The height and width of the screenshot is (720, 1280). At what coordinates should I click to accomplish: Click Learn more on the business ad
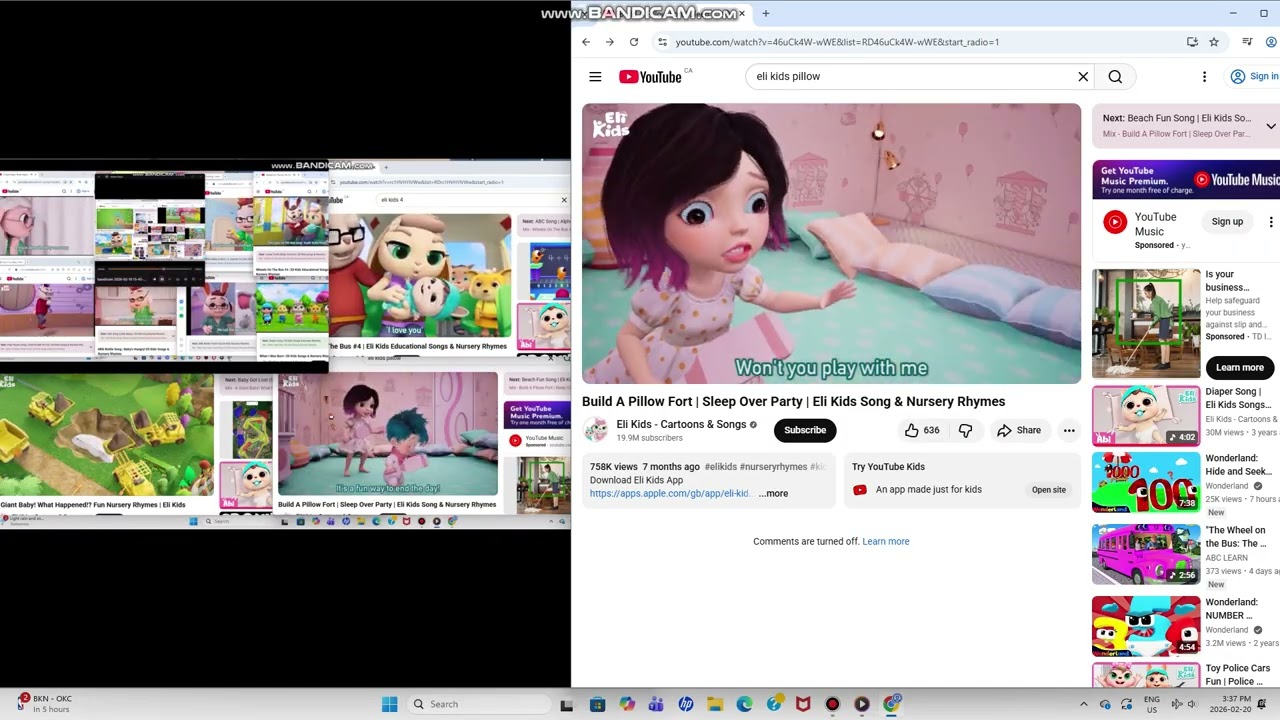point(1240,367)
